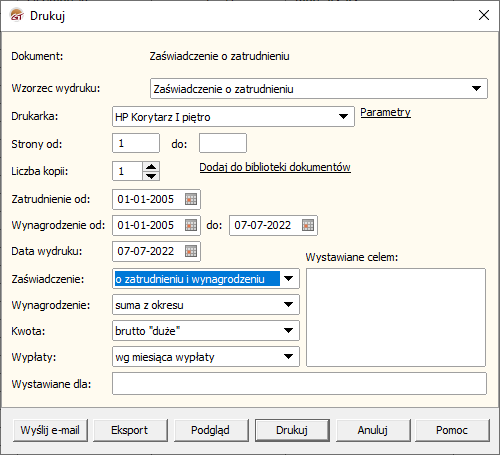Viewport: 500px width, 455px height.
Task: Click Dodaj do biblioteki dokumentów link
Action: point(275,167)
